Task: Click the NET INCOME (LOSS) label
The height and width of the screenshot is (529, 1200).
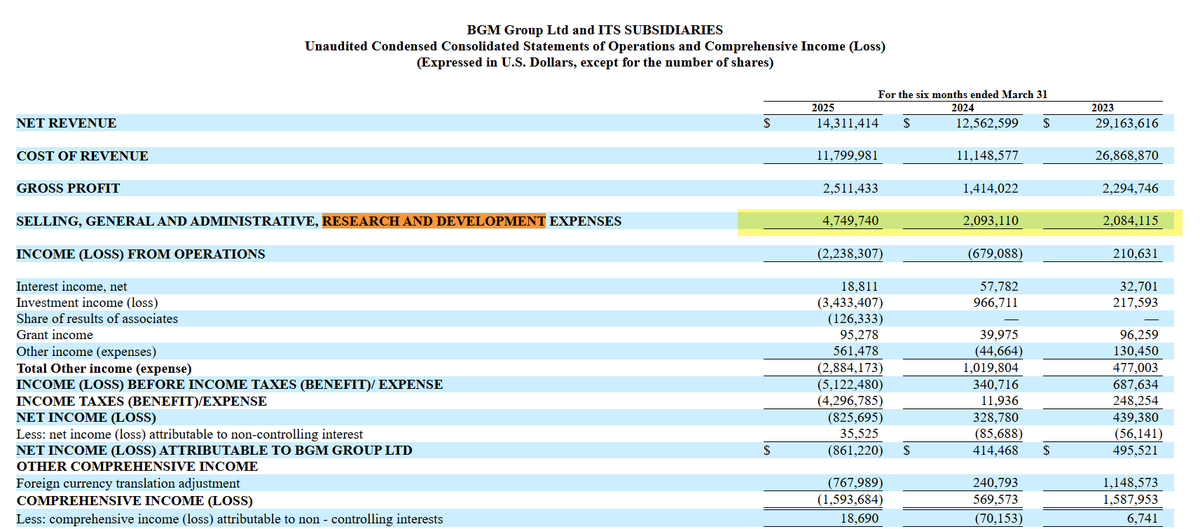Action: pyautogui.click(x=86, y=417)
